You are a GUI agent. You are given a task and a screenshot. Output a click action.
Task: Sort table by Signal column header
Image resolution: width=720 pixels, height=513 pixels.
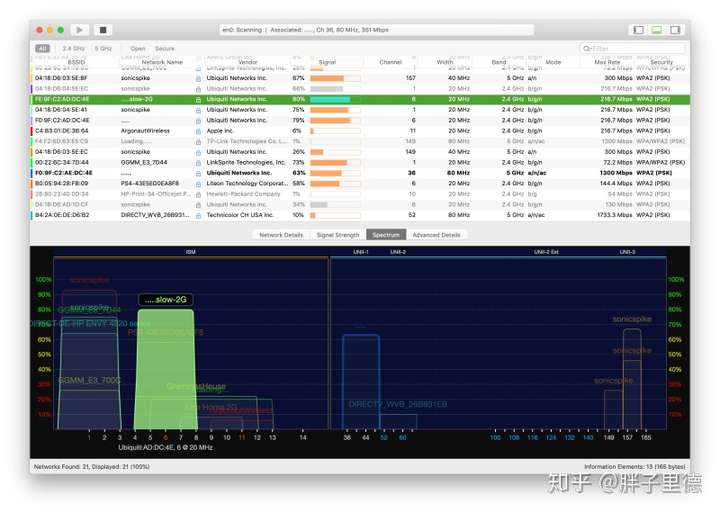(327, 62)
